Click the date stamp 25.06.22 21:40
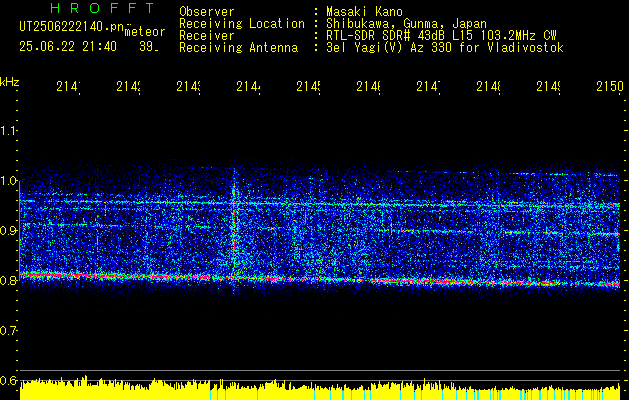This screenshot has height=400, width=629. 68,47
